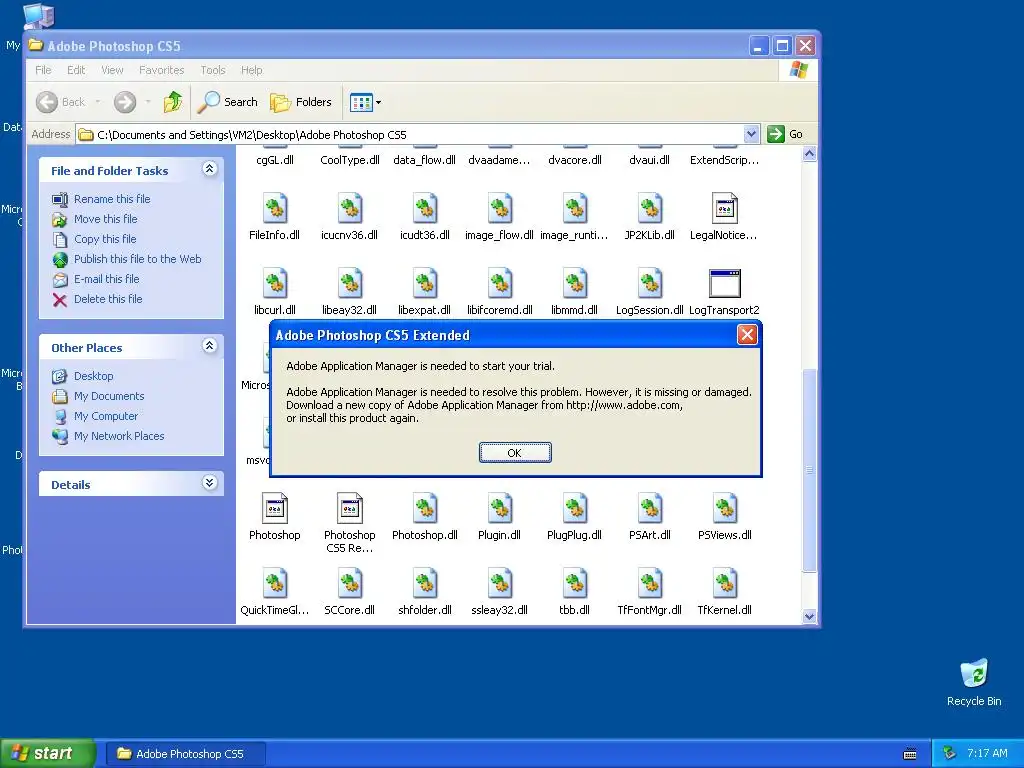1024x768 pixels.
Task: Select the LogTransport2 application icon
Action: click(724, 283)
